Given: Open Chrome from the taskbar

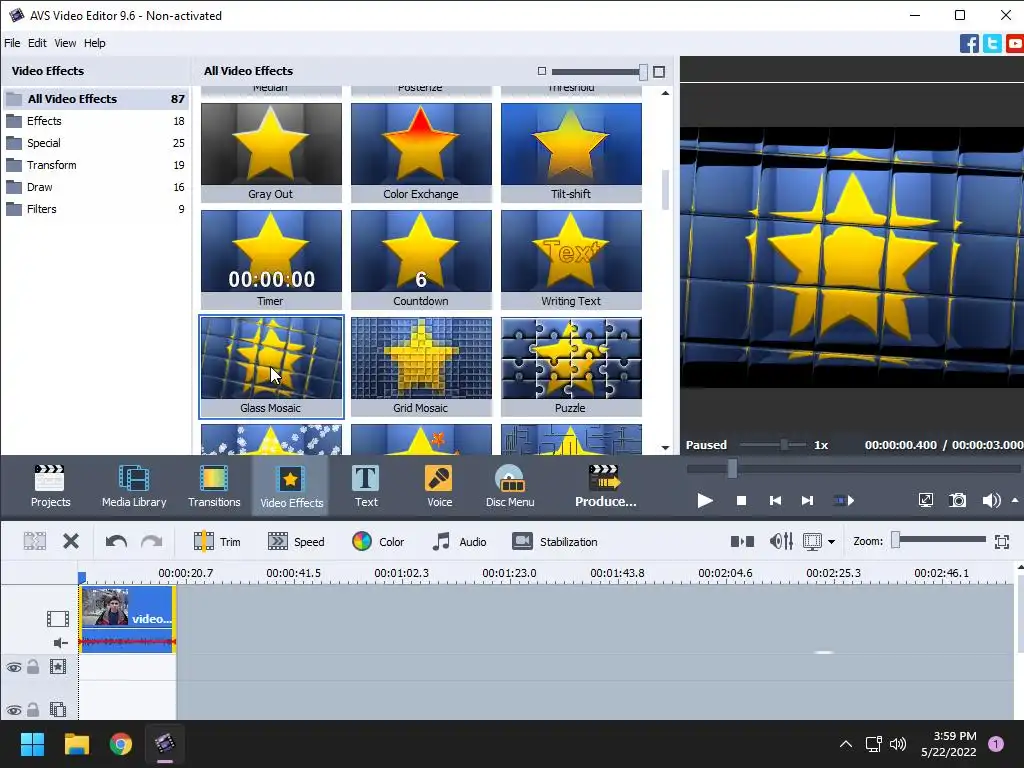Looking at the screenshot, I should pos(121,744).
